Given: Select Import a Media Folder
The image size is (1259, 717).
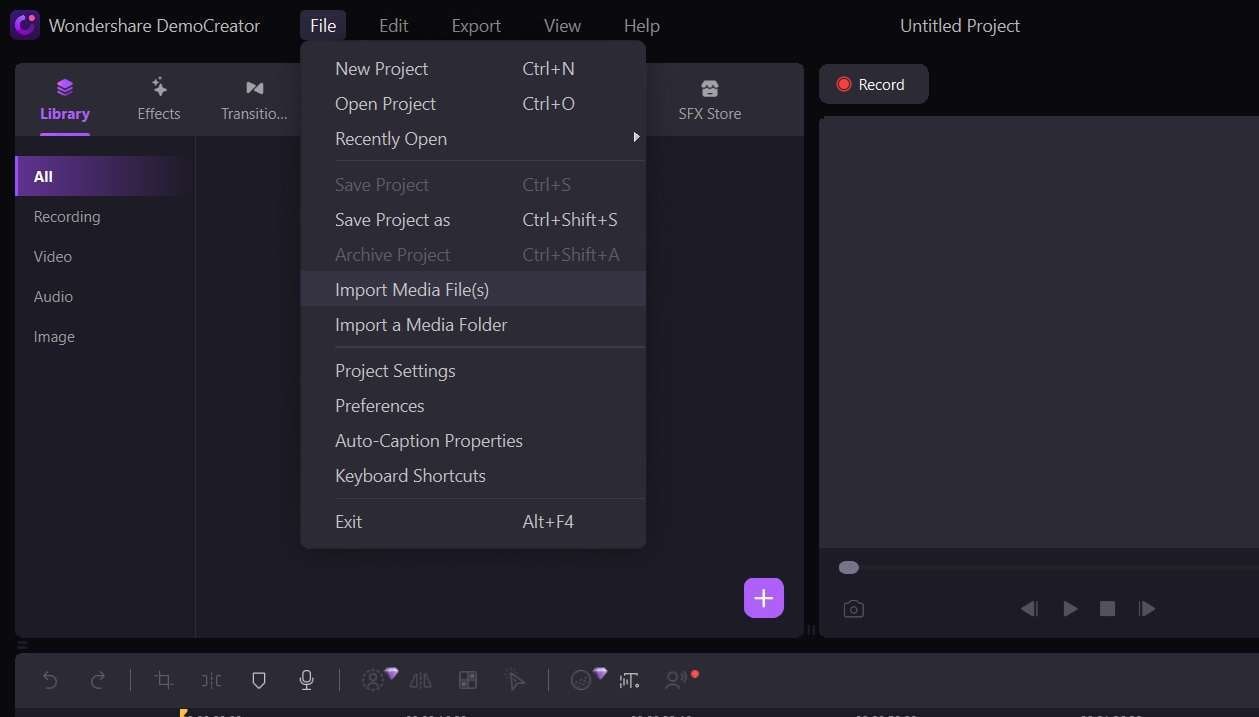Looking at the screenshot, I should pos(473,325).
